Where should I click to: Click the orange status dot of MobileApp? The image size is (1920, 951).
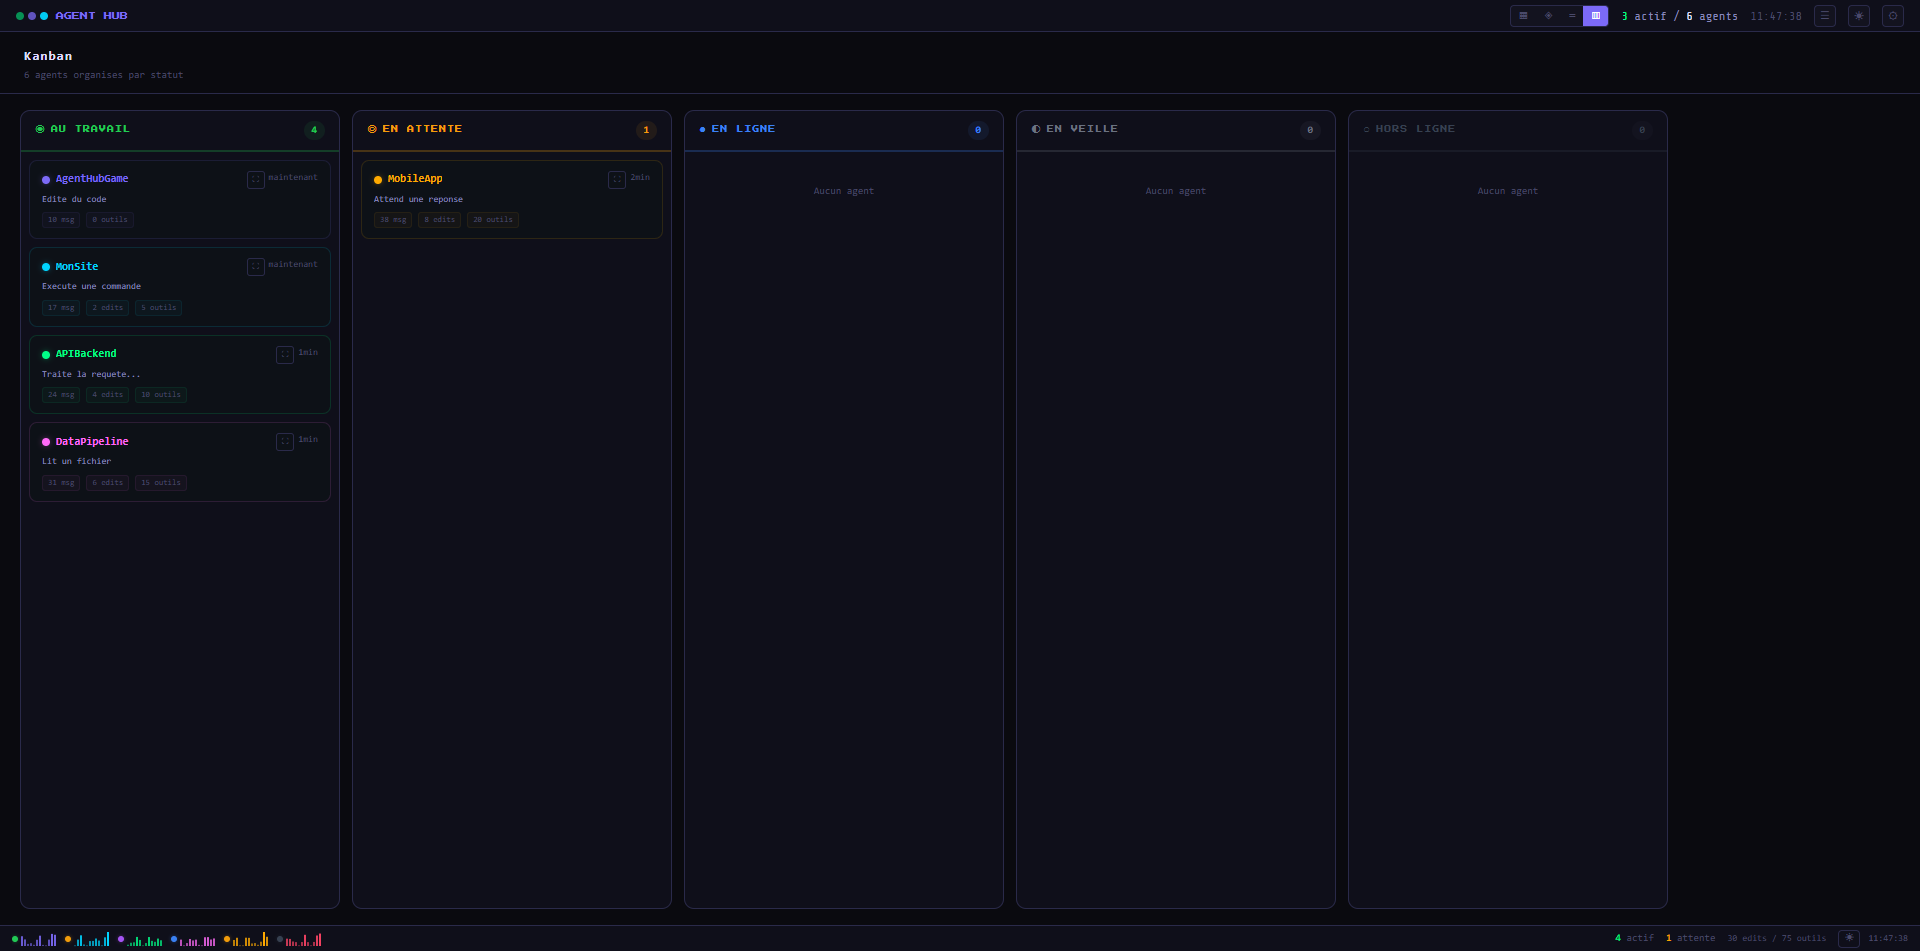click(378, 180)
